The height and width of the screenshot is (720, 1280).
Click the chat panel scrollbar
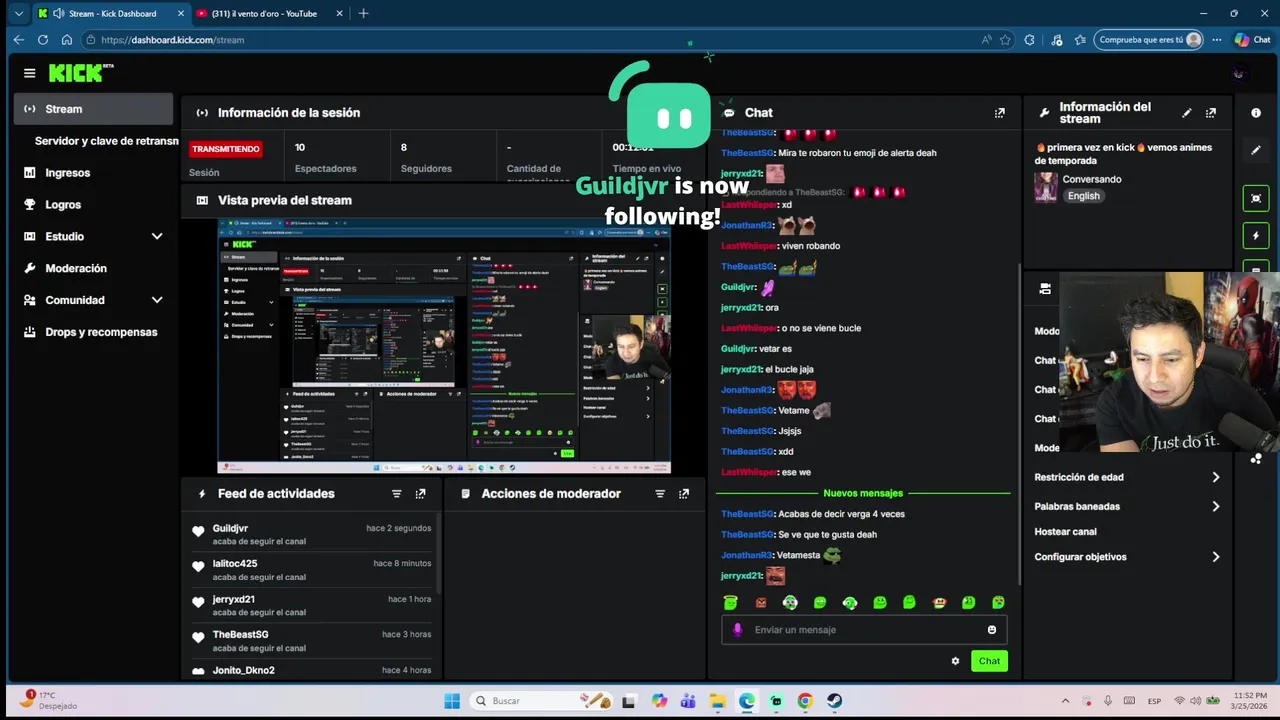click(x=1019, y=425)
